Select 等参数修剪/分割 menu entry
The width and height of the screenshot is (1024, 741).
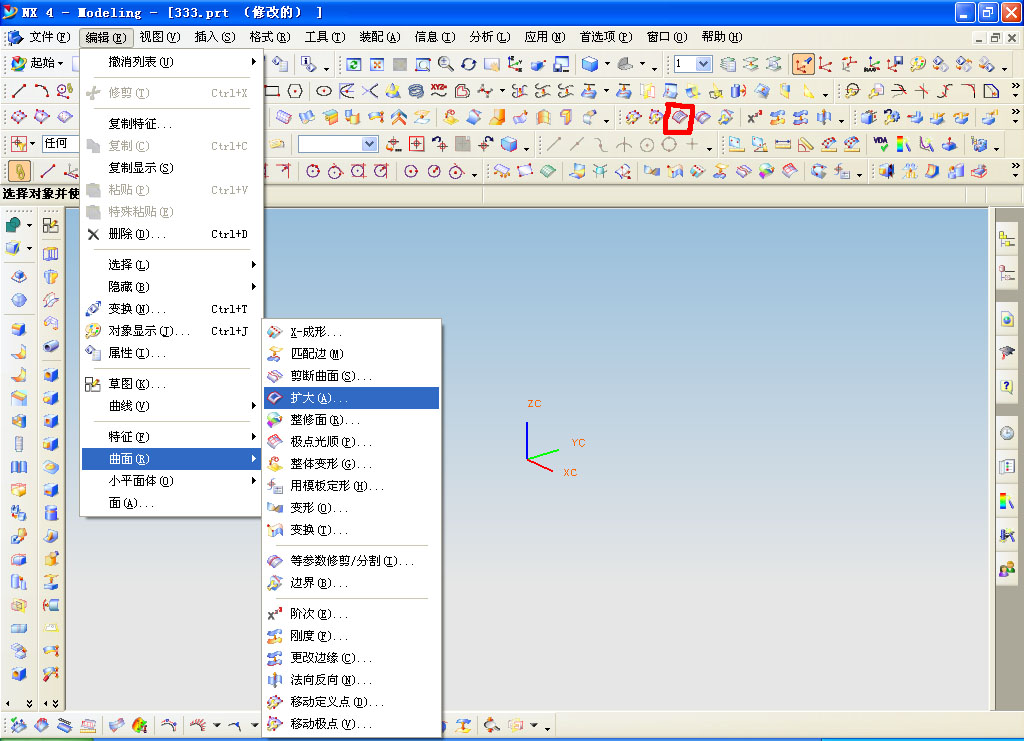pyautogui.click(x=351, y=561)
